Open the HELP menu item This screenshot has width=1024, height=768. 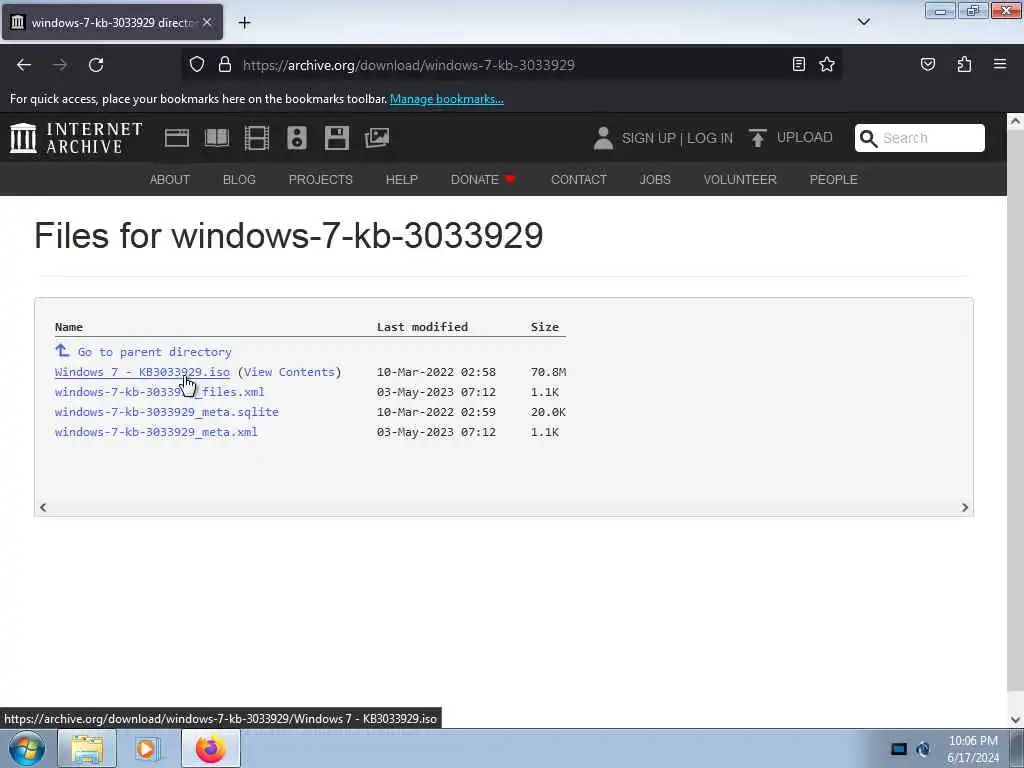click(402, 180)
